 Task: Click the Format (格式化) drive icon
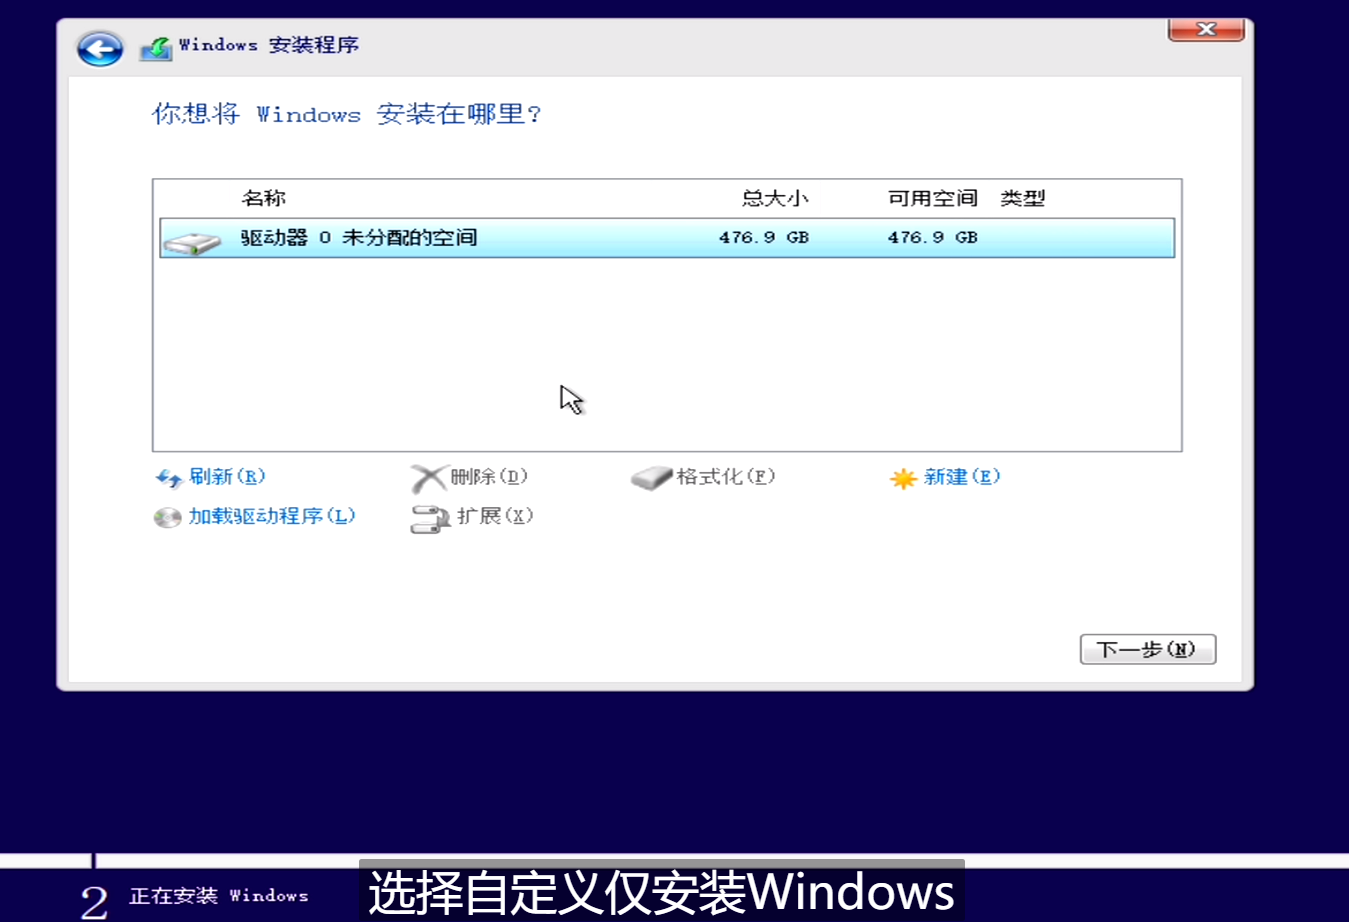coord(652,478)
